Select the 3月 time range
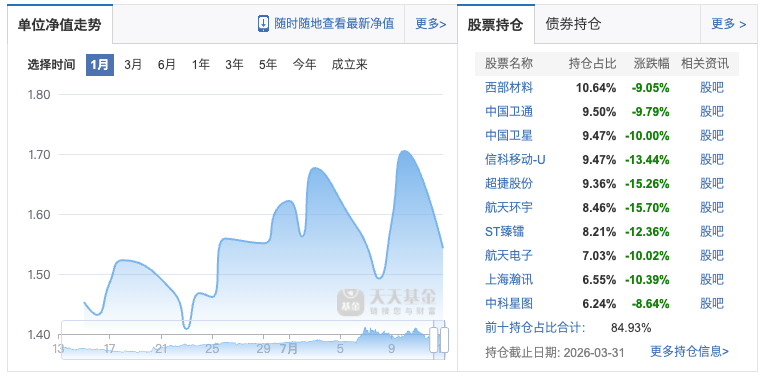The width and height of the screenshot is (764, 376). 133,65
